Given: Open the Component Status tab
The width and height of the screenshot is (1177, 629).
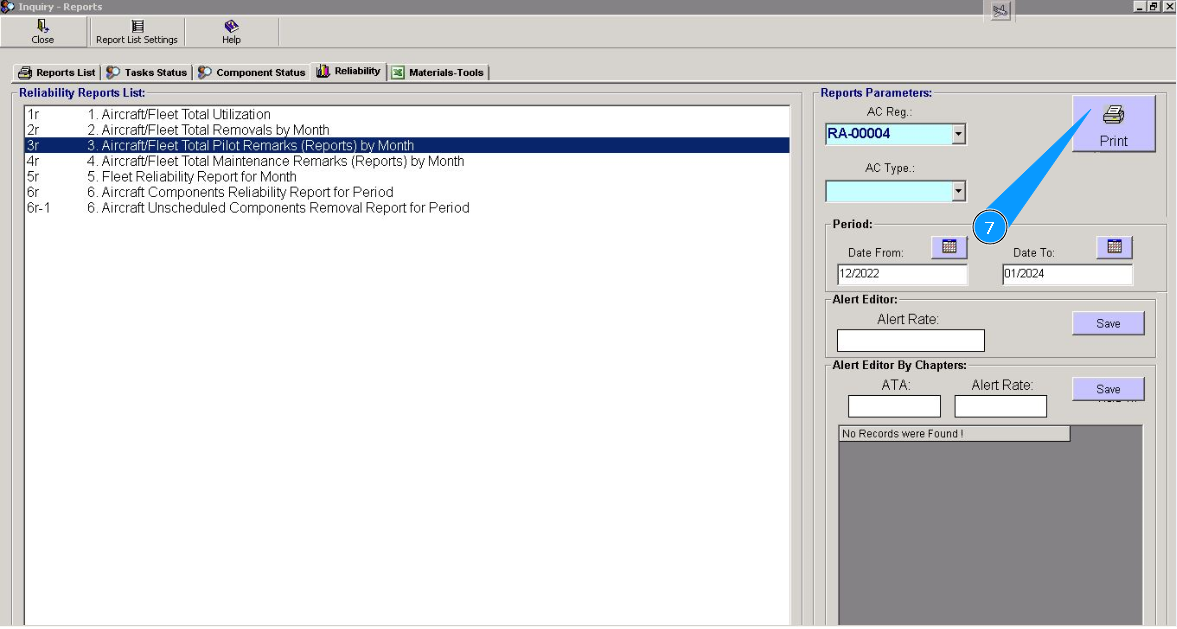Looking at the screenshot, I should pos(251,73).
